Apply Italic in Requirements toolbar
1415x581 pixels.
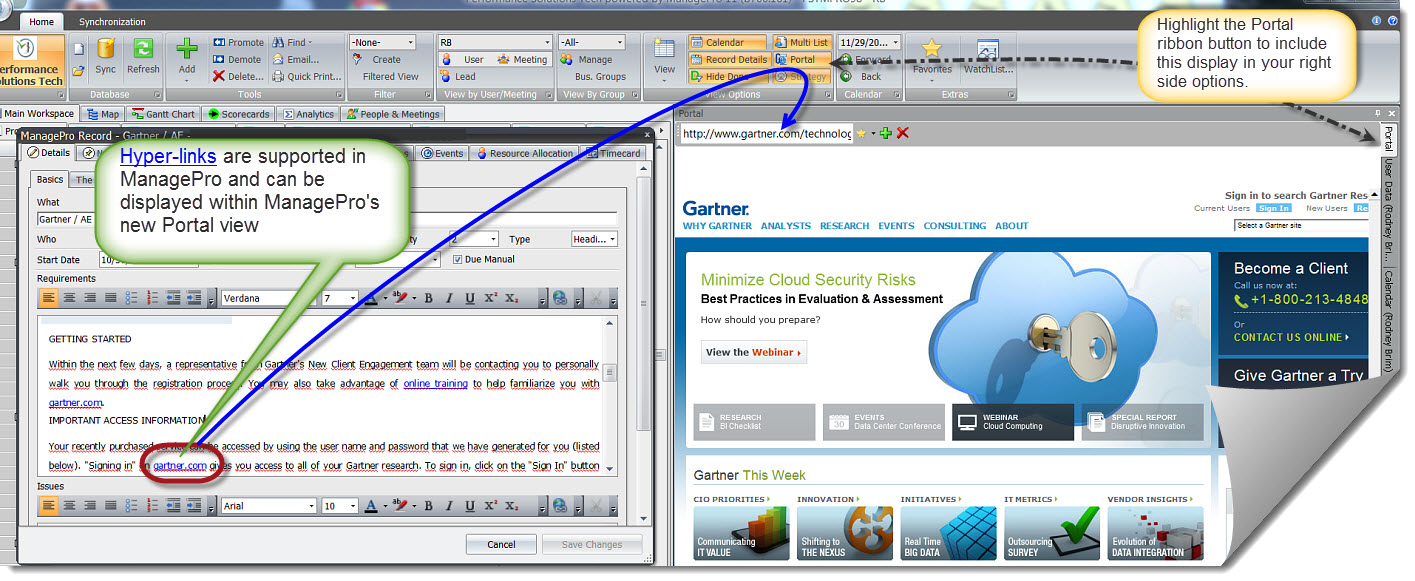449,298
